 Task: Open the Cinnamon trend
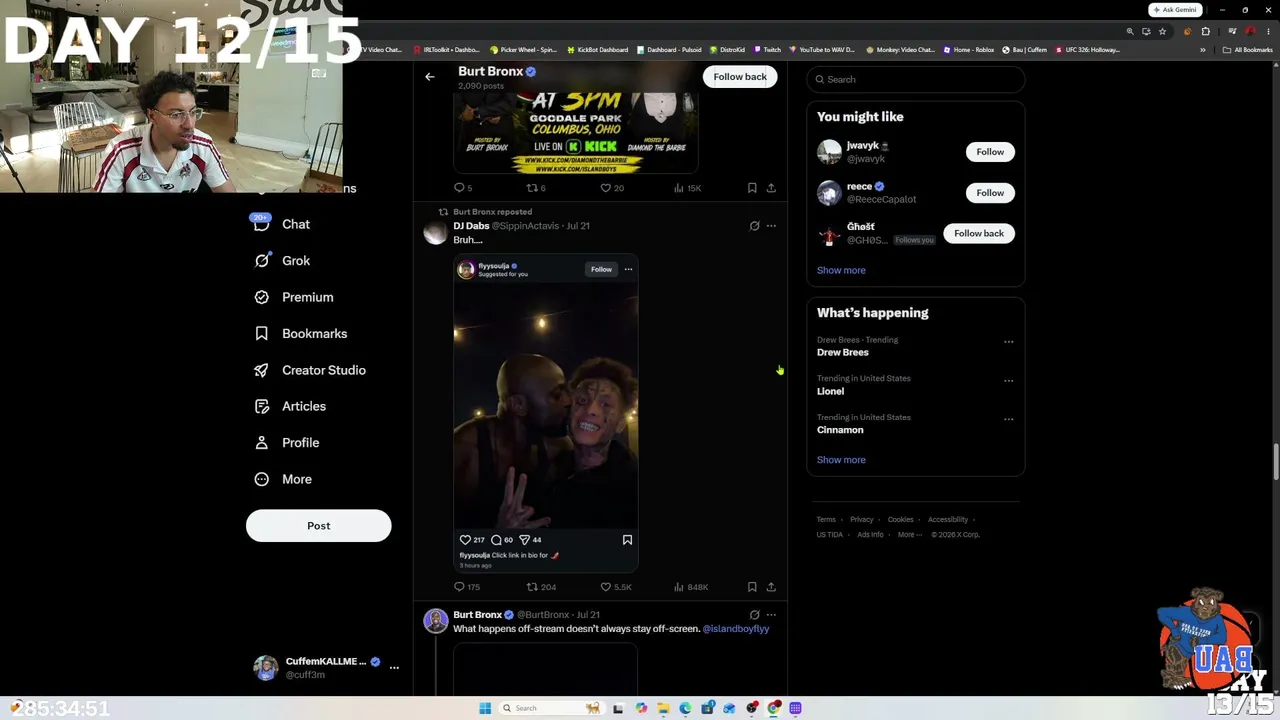(840, 430)
